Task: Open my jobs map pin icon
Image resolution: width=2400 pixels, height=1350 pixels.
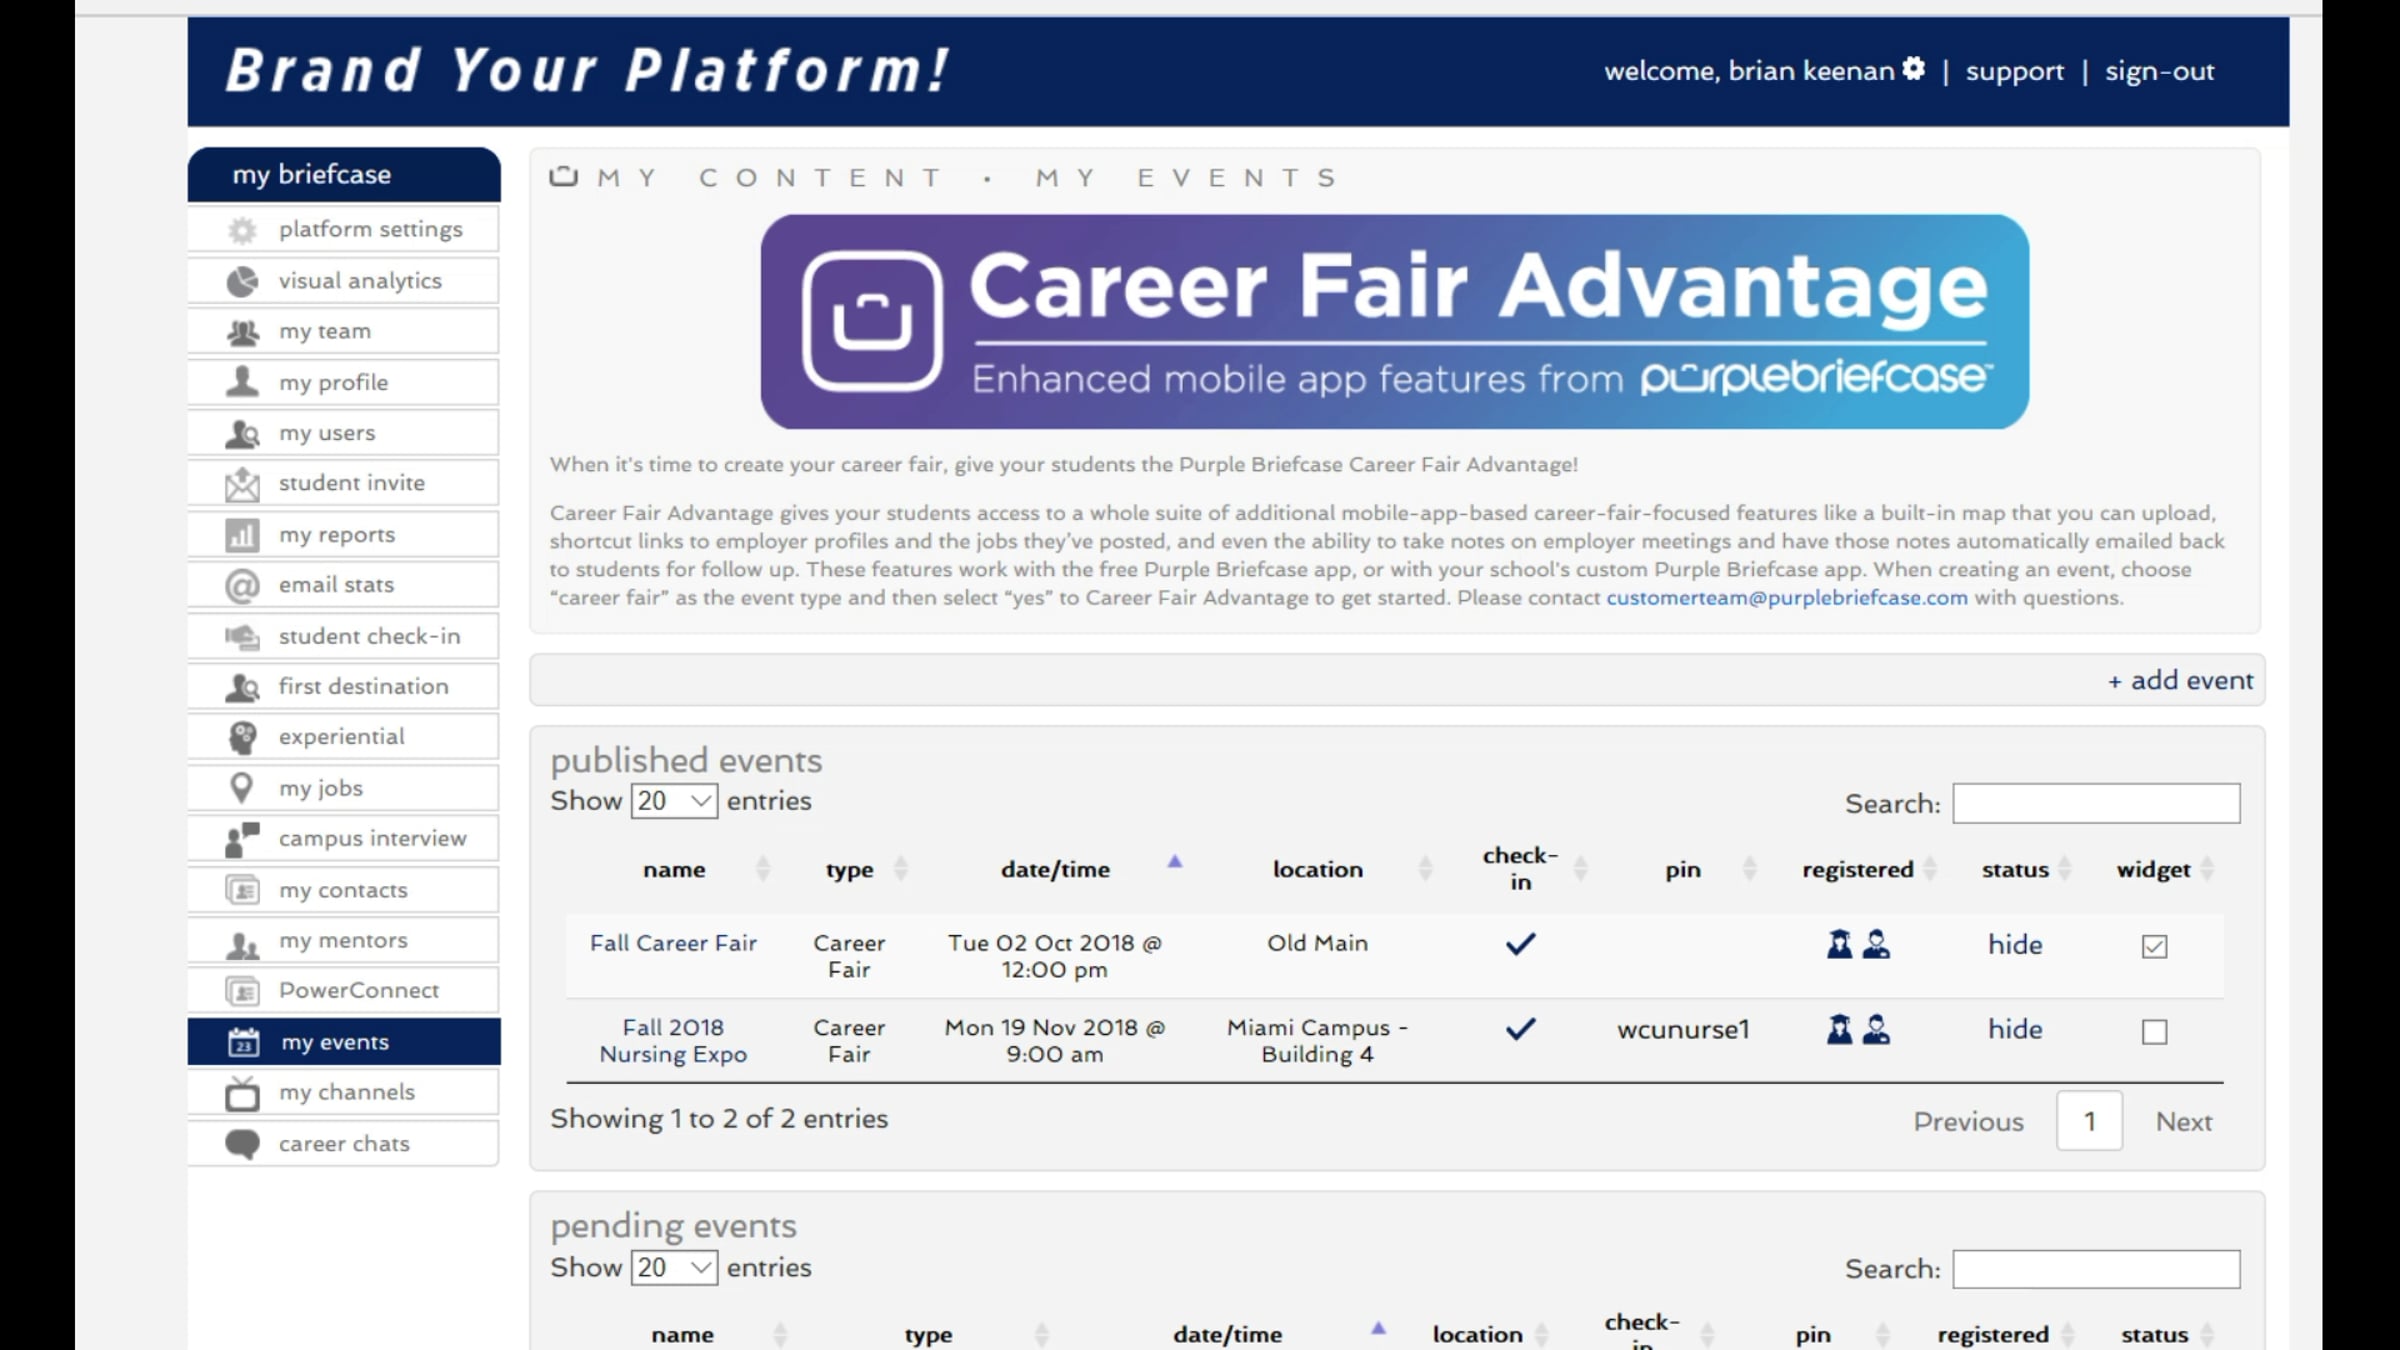Action: point(241,788)
